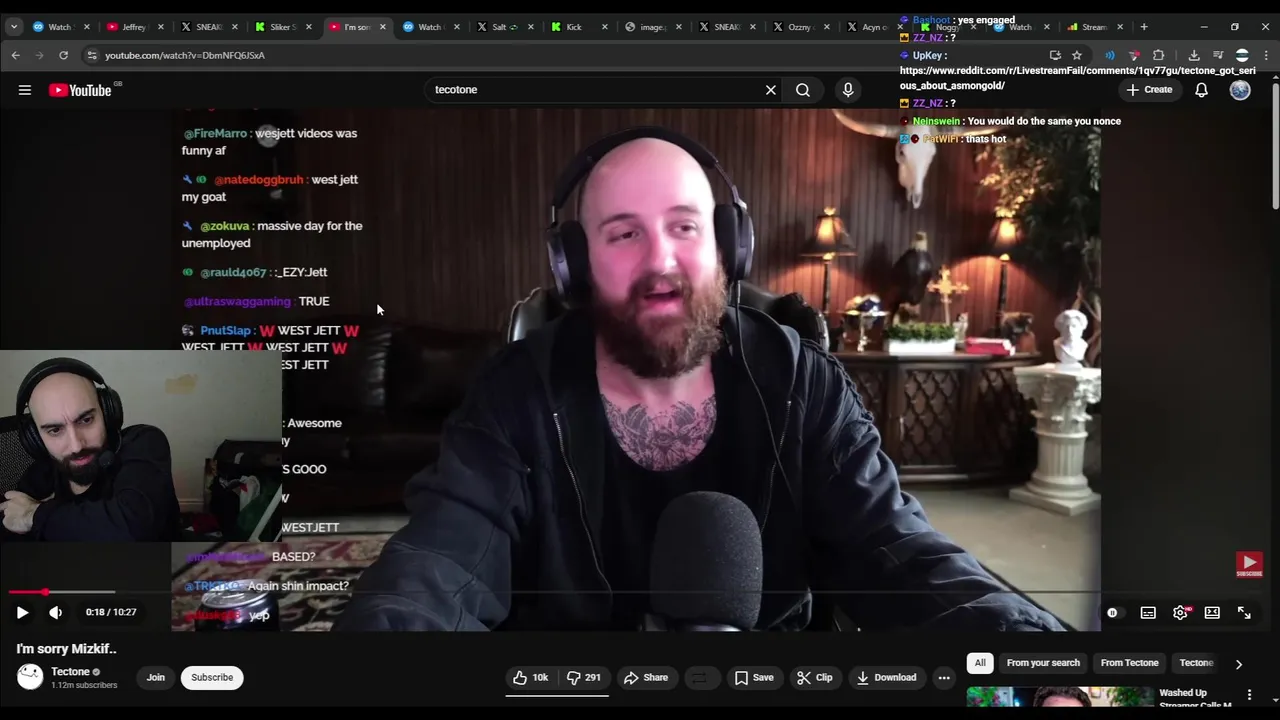Select the From your search chip
The width and height of the screenshot is (1280, 720).
(x=1043, y=663)
